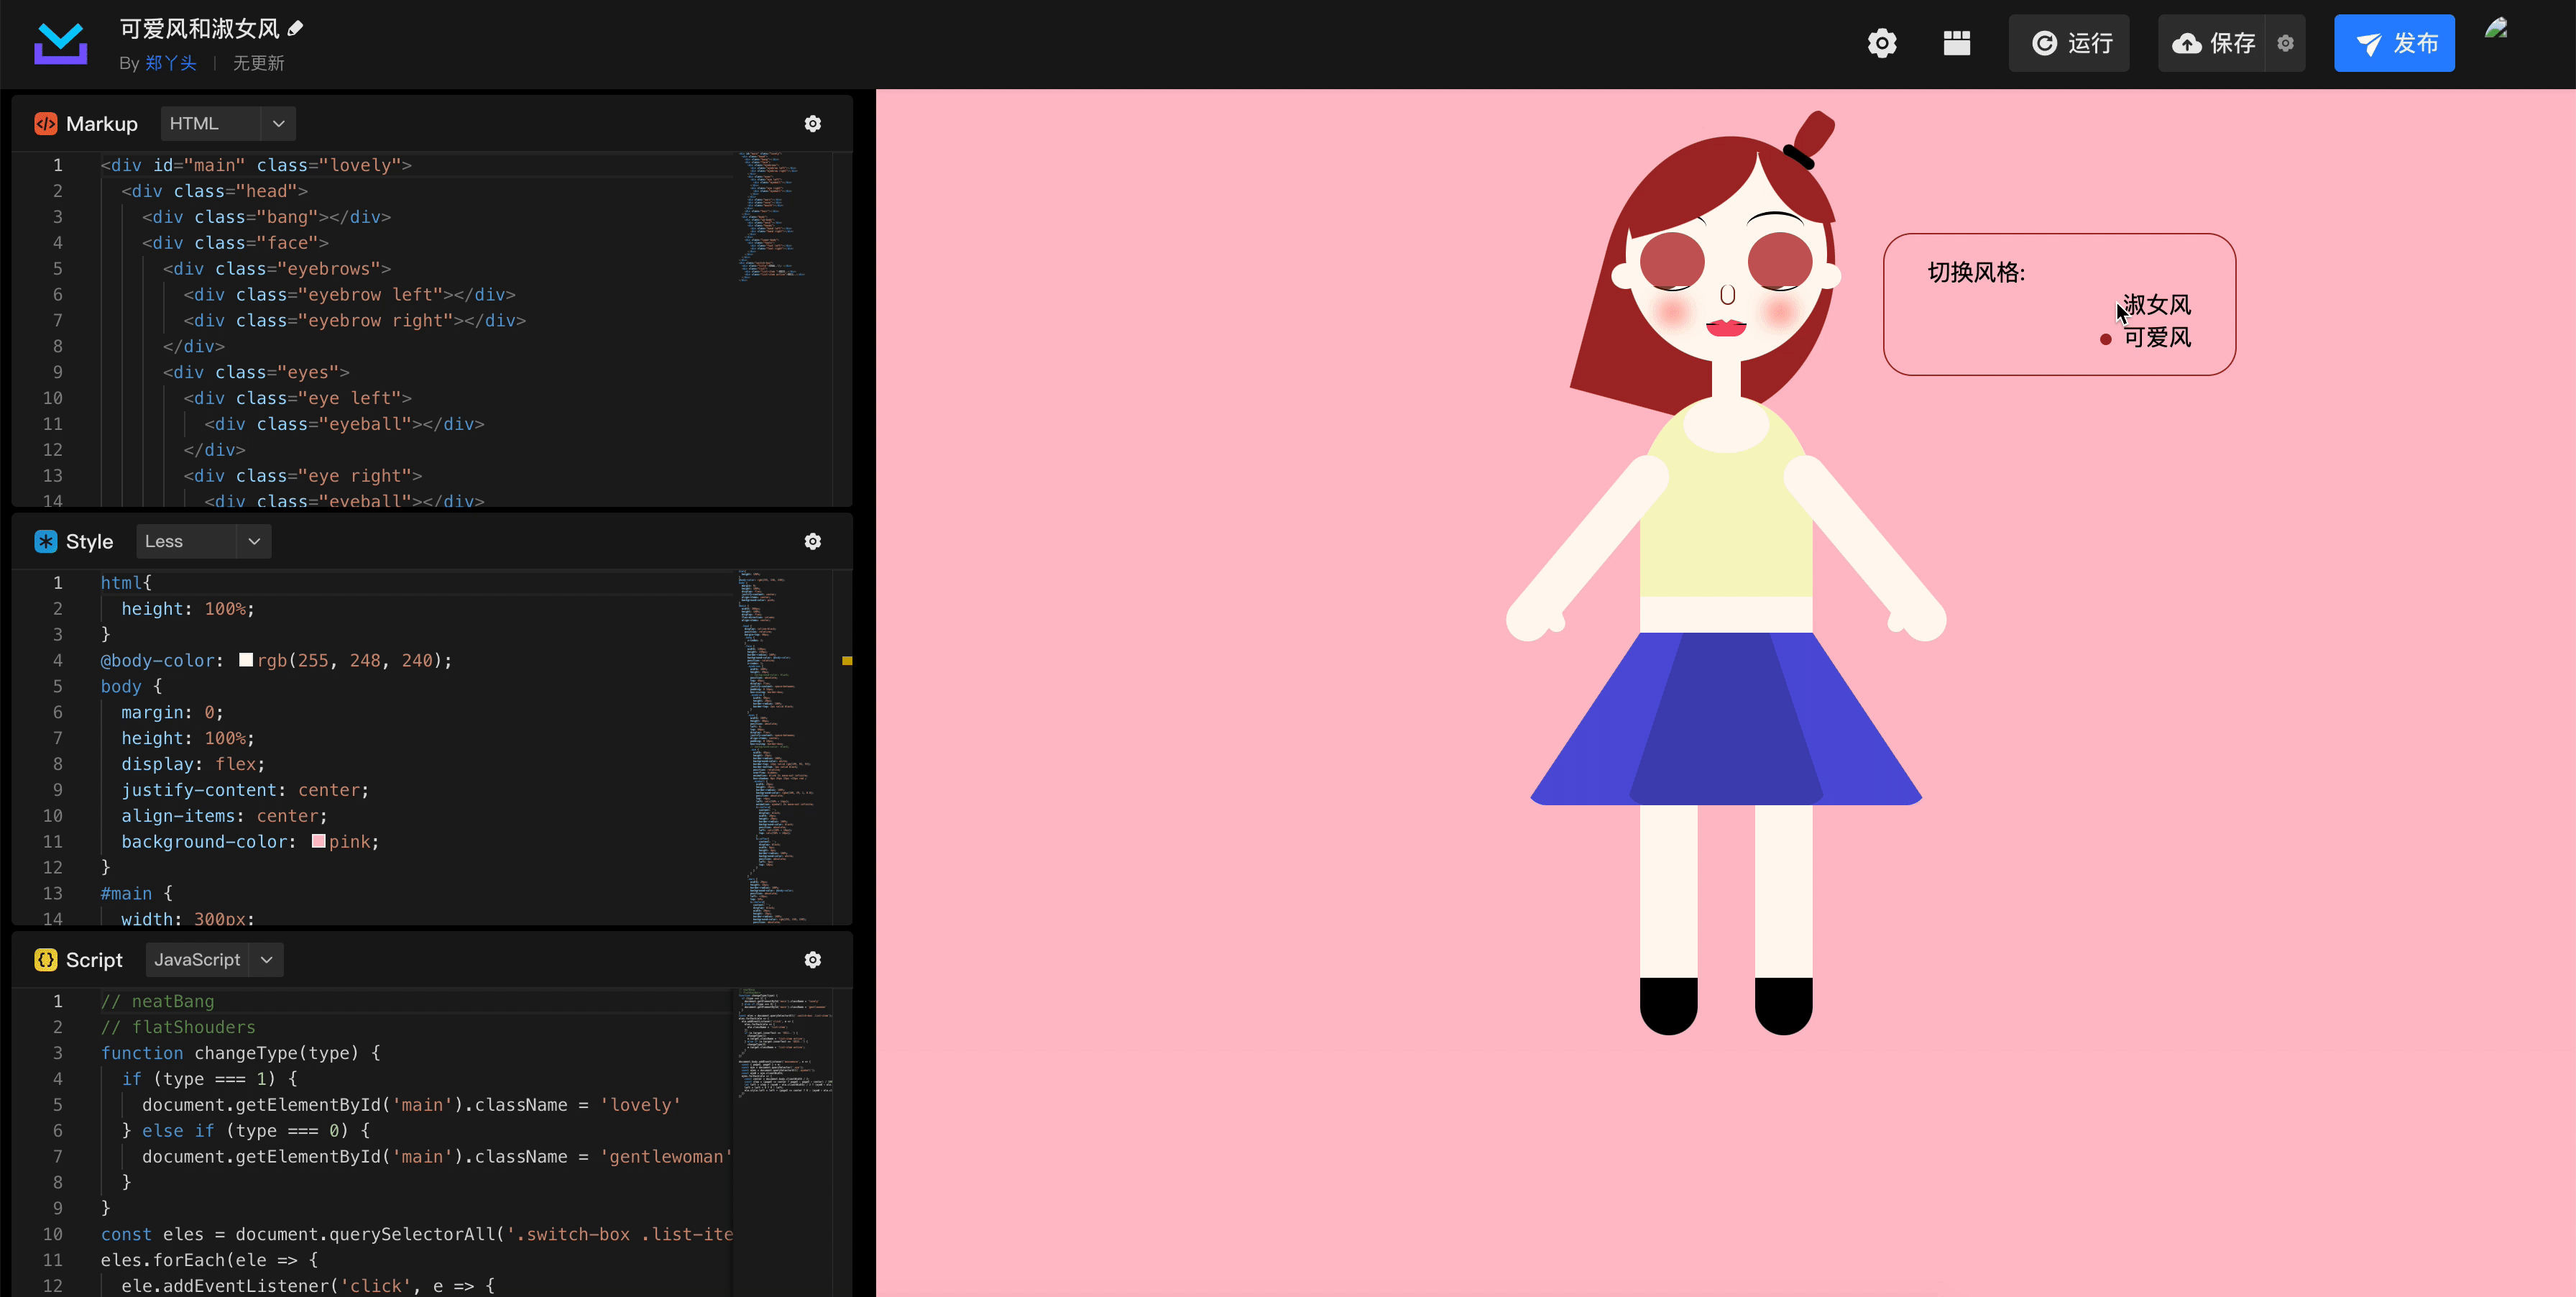This screenshot has height=1297, width=2576.
Task: Click the user avatar icon
Action: (2495, 29)
